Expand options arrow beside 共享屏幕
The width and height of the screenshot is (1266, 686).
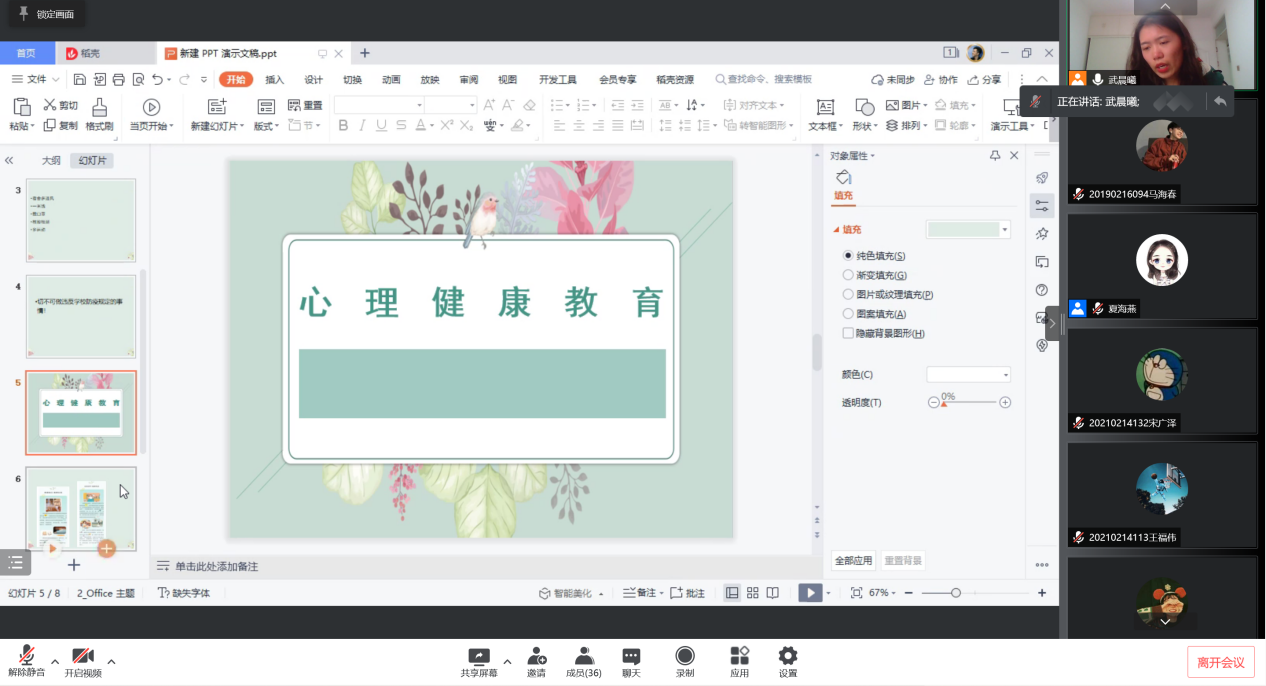[507, 661]
